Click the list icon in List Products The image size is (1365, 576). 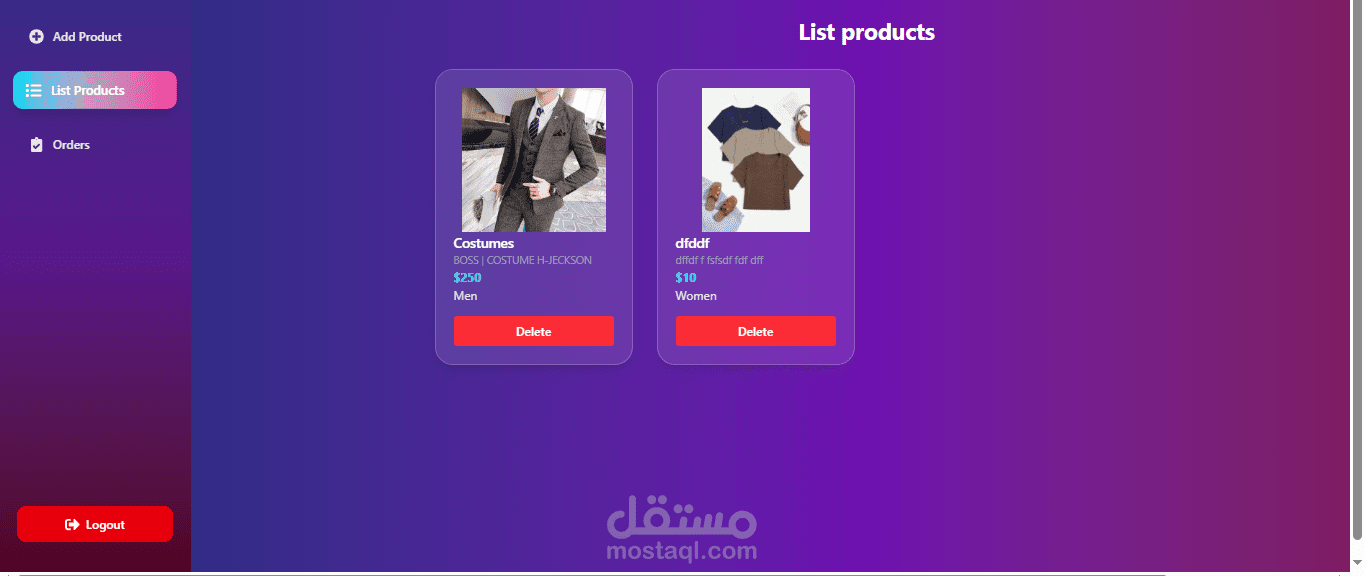tap(33, 91)
